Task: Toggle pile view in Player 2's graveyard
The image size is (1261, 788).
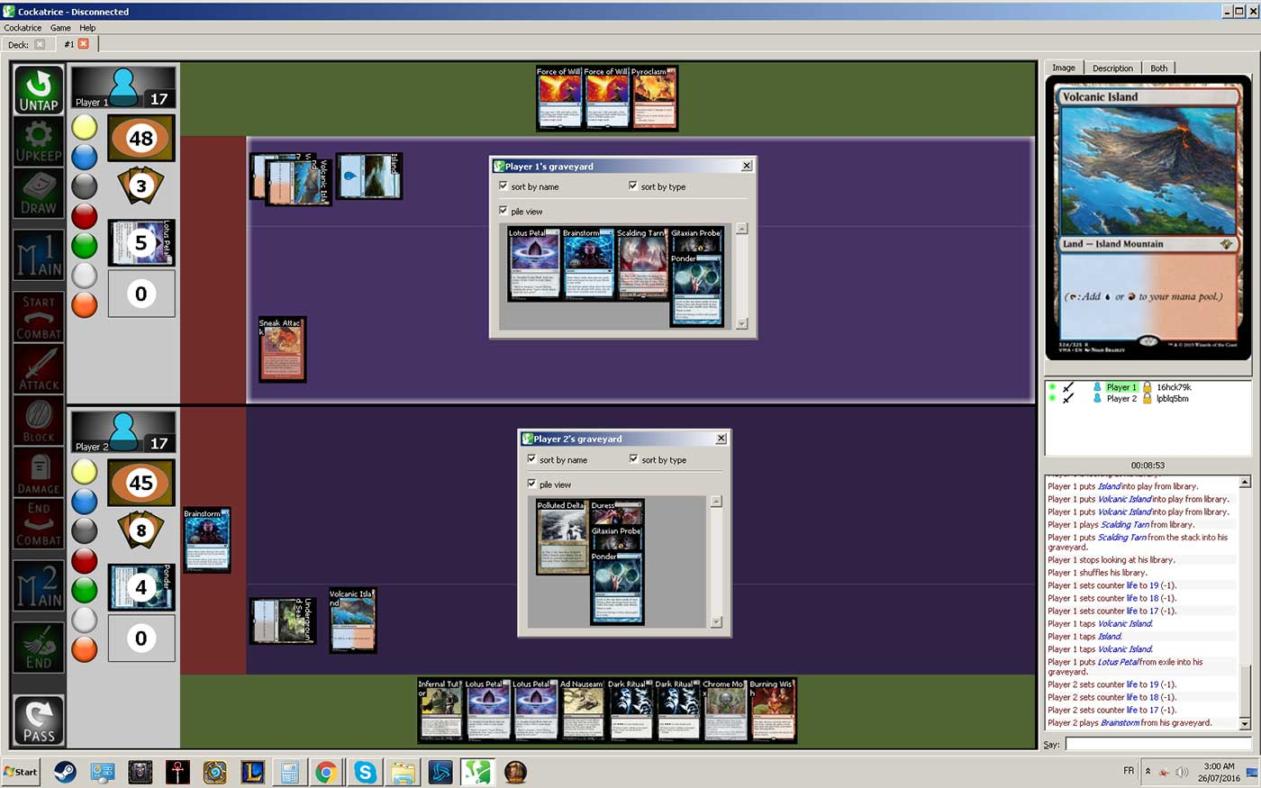Action: click(549, 484)
